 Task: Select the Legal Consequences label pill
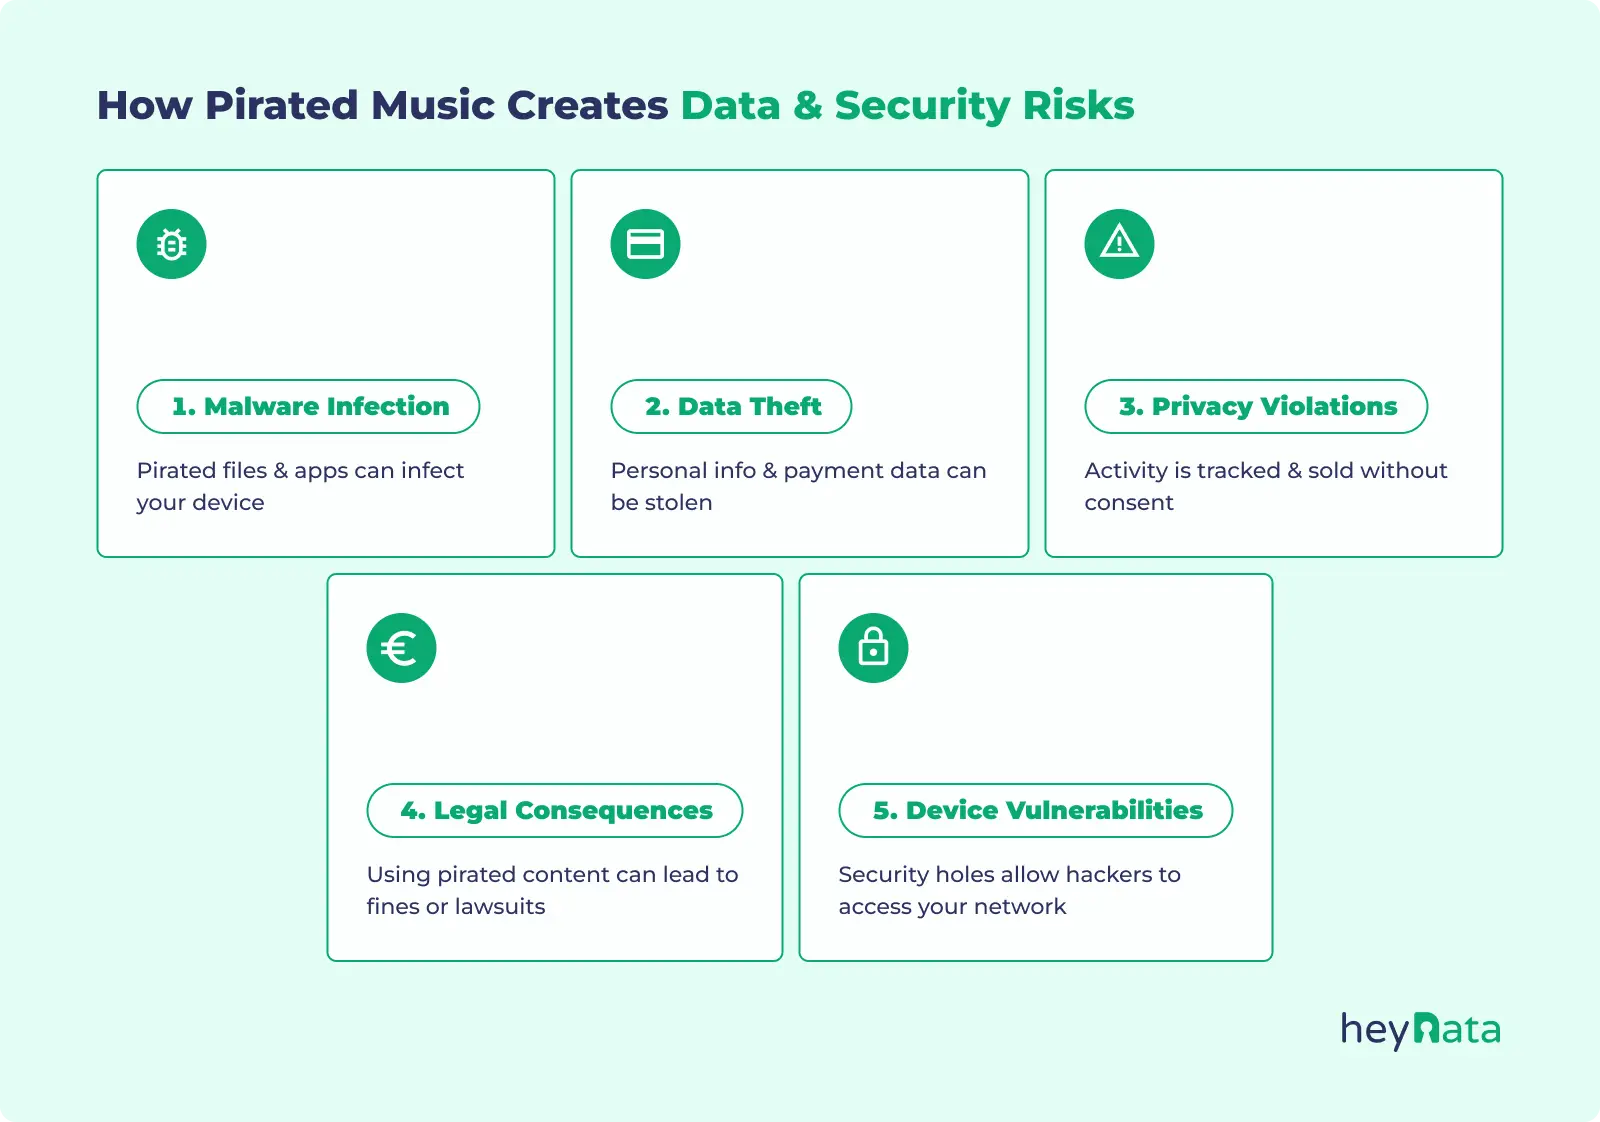click(x=555, y=810)
